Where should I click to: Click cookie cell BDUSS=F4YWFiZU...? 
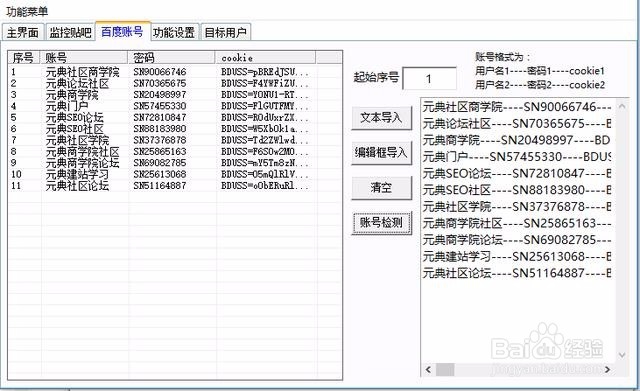coord(265,83)
